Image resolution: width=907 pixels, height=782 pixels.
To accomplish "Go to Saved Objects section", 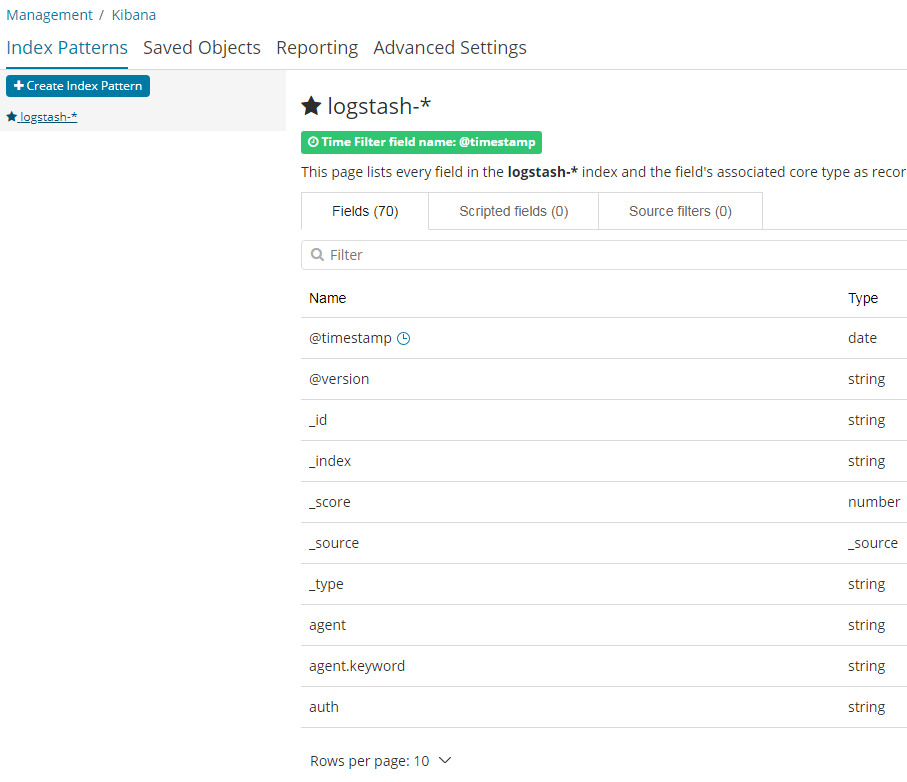I will (202, 47).
